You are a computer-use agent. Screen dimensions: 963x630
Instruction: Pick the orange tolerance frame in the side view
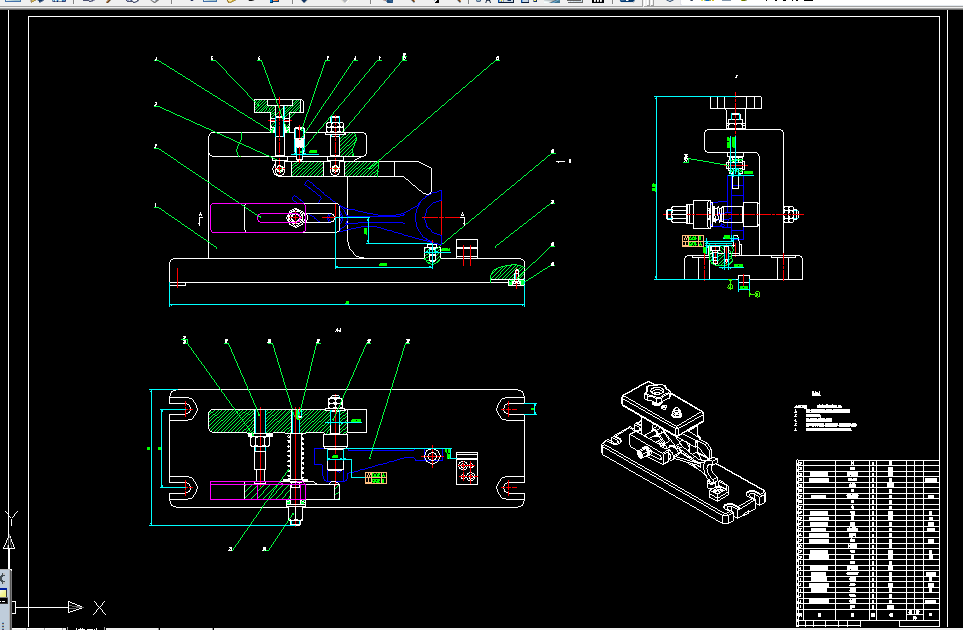[x=693, y=241]
